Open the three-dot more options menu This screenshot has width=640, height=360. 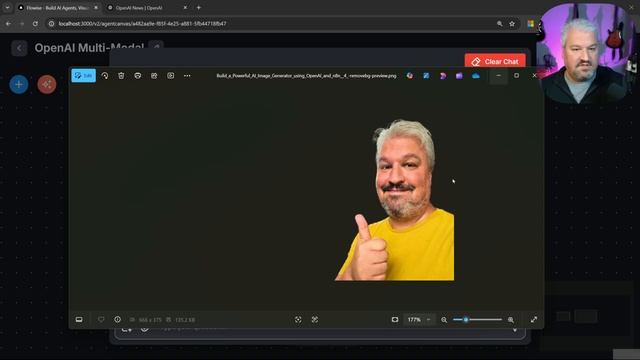click(x=187, y=76)
